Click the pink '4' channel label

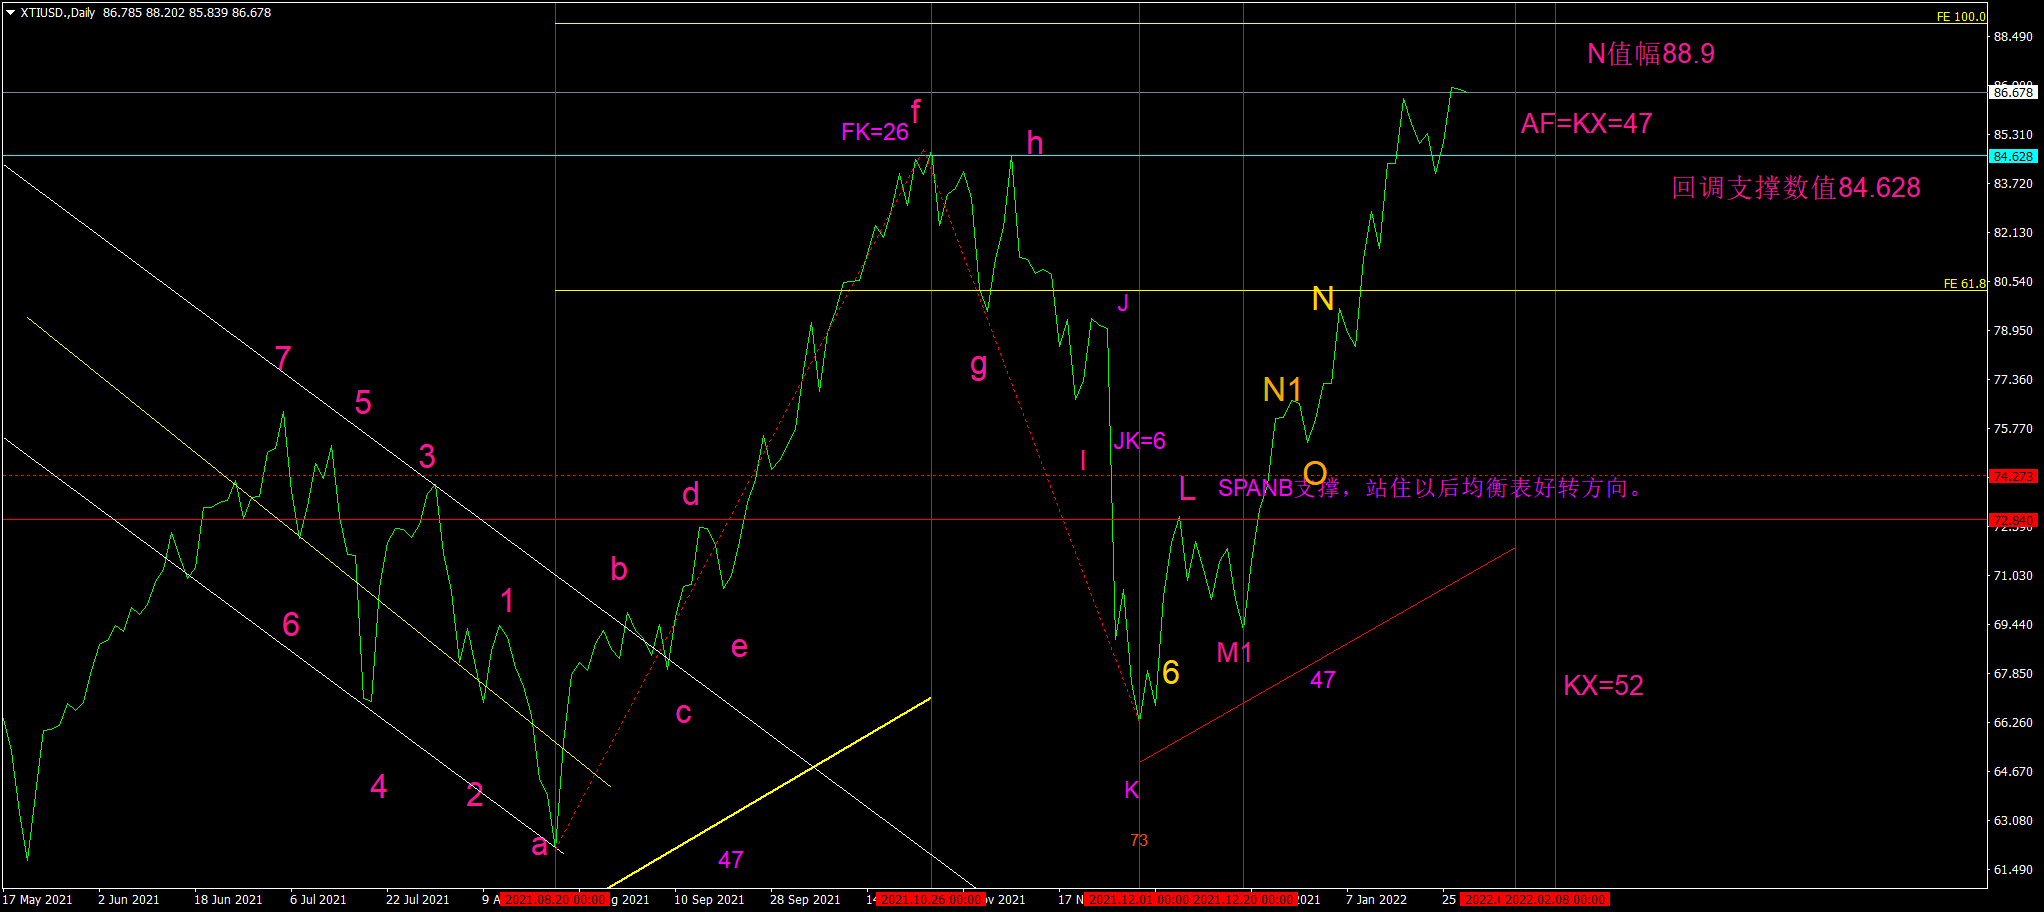pos(379,787)
